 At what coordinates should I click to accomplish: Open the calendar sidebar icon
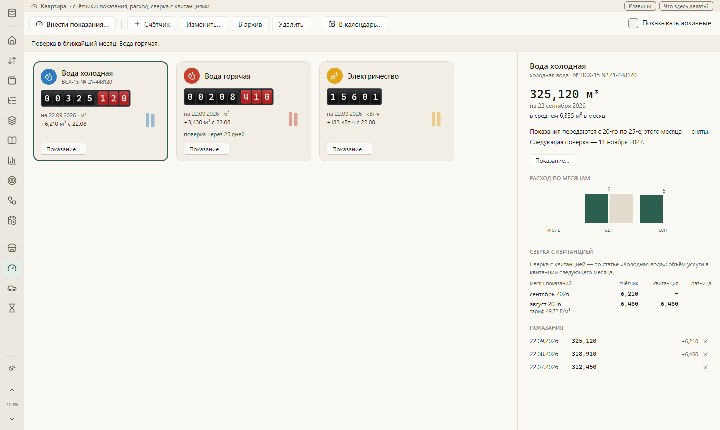[12, 221]
